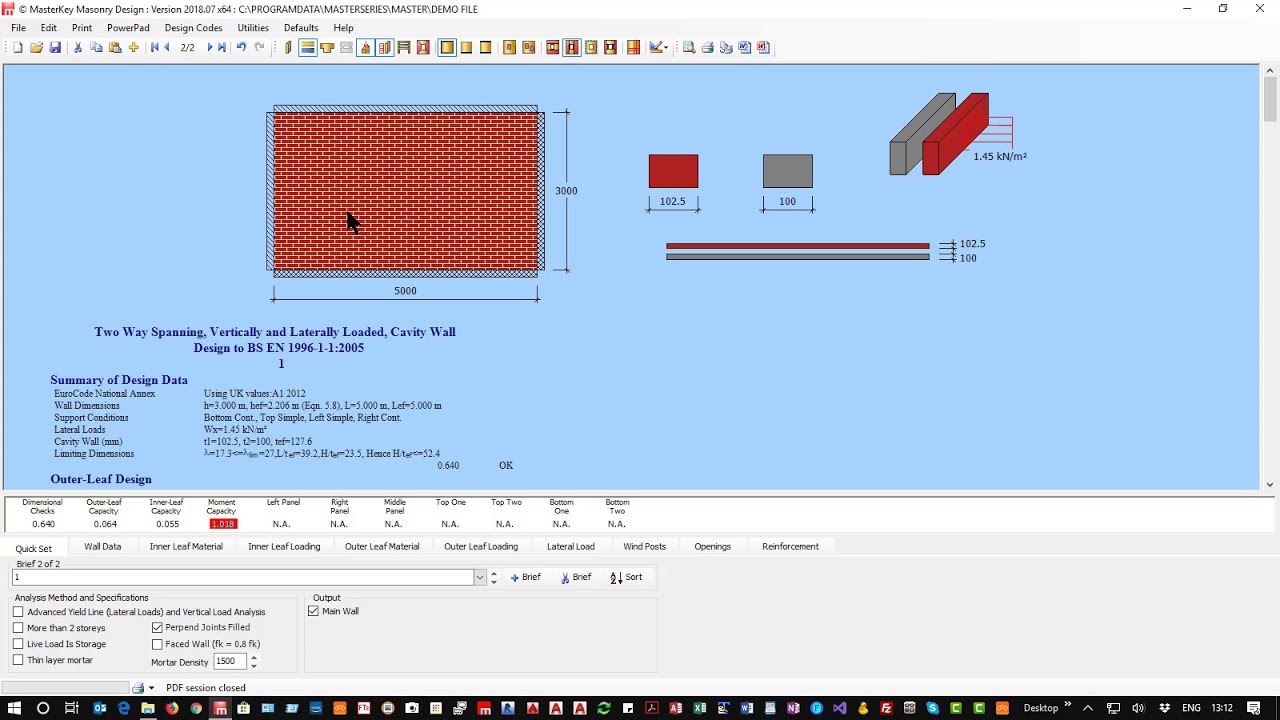Image resolution: width=1280 pixels, height=720 pixels.
Task: Open a file with the folder icon
Action: point(36,47)
